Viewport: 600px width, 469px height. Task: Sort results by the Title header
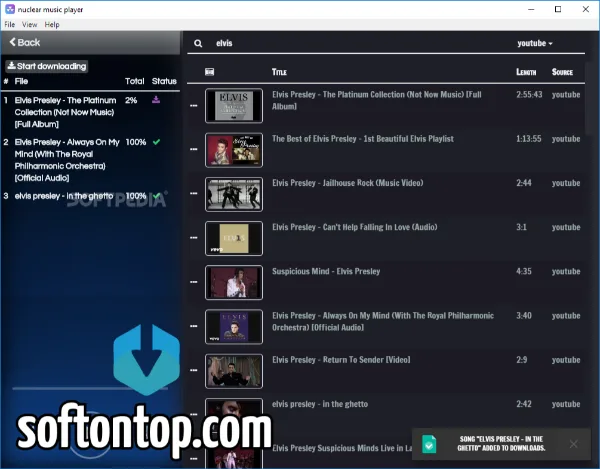tap(279, 72)
